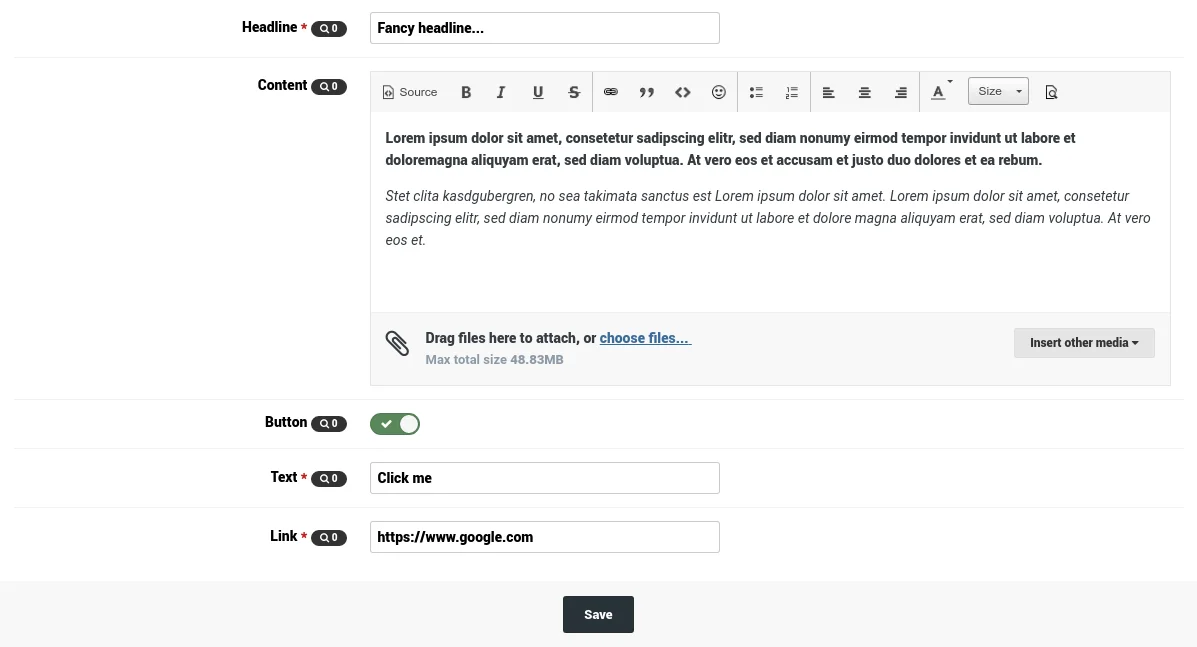Expand the Insert other media dropdown
The height and width of the screenshot is (647, 1197).
pyautogui.click(x=1084, y=343)
